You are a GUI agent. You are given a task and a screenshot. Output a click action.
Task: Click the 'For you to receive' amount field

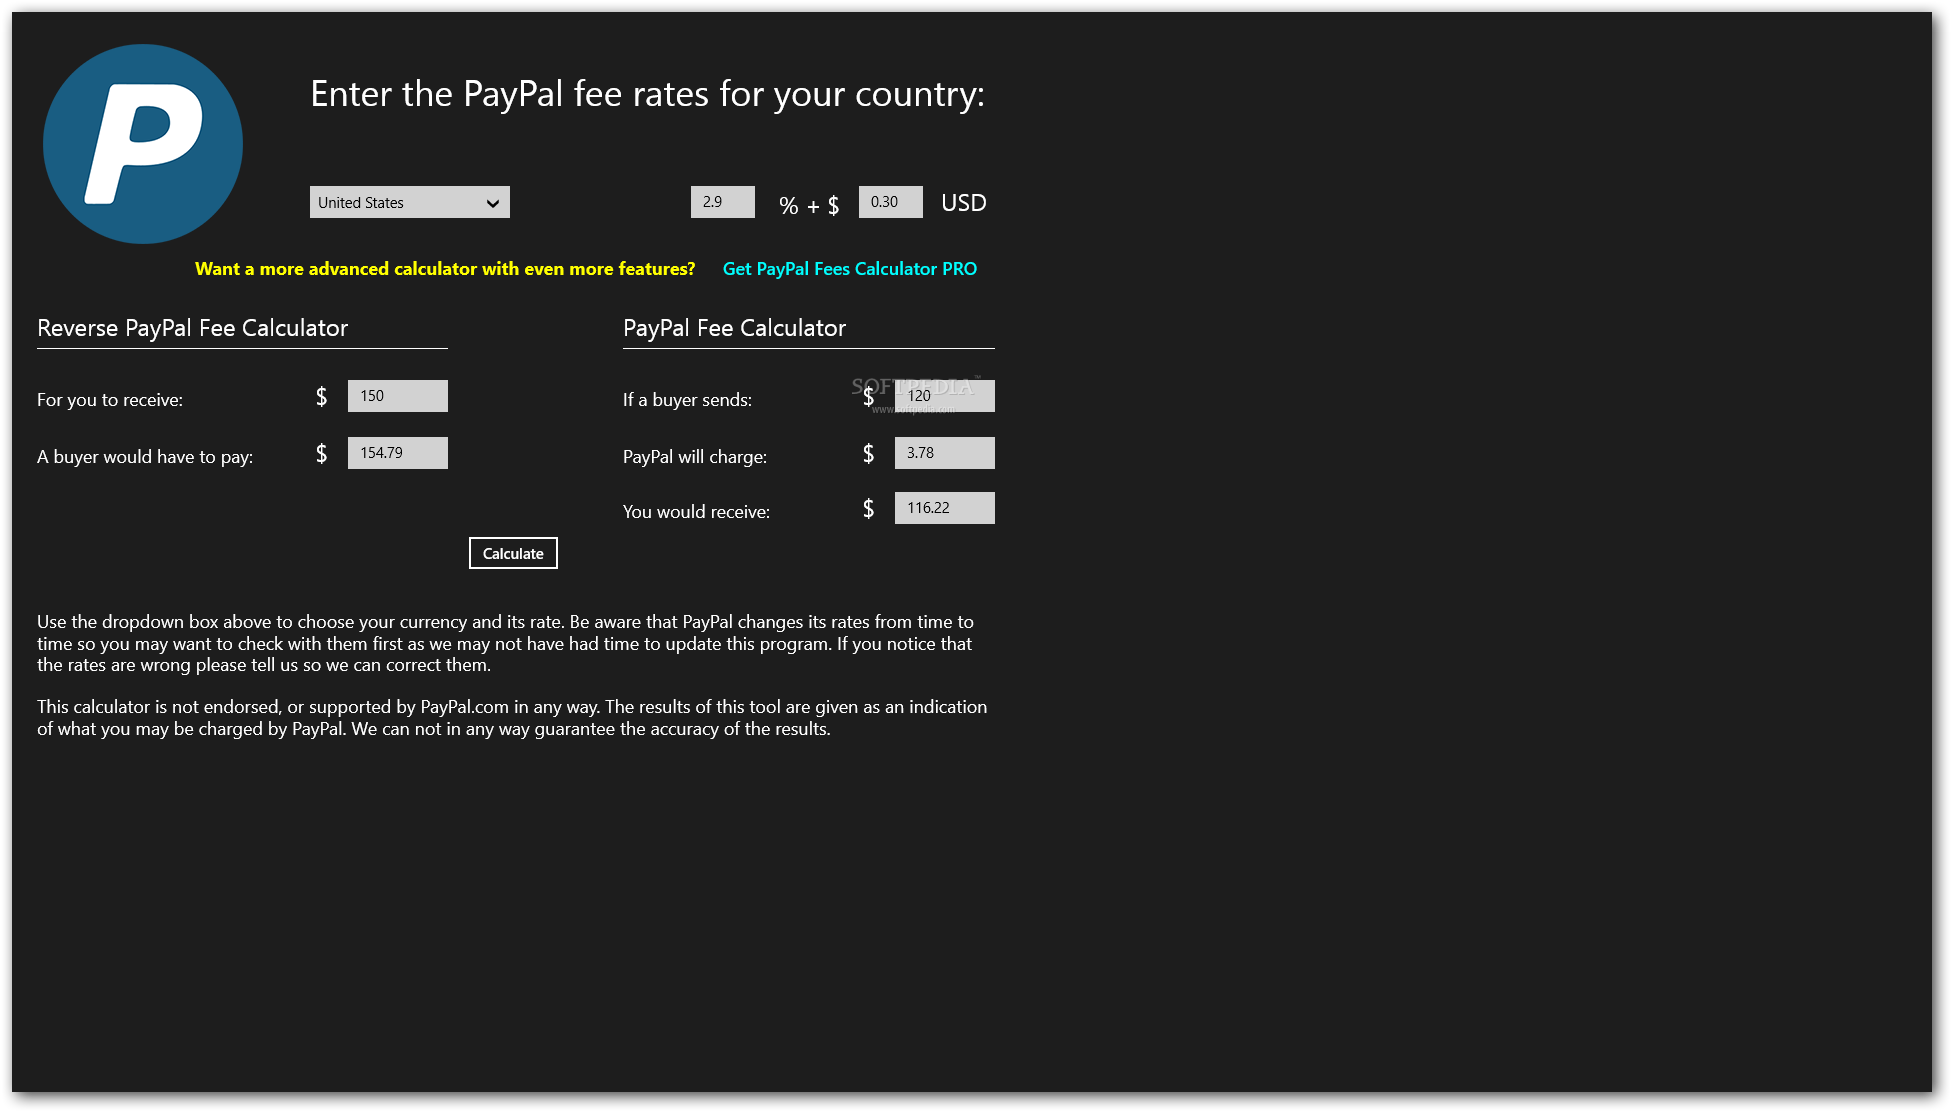(398, 396)
